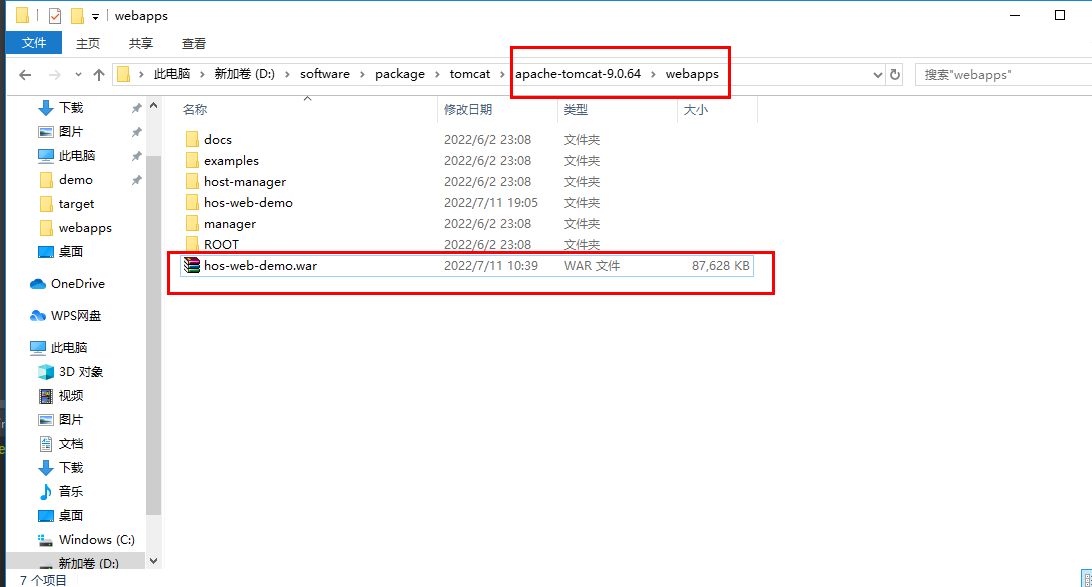Open WPS网盘 in the navigation pane

pos(75,316)
